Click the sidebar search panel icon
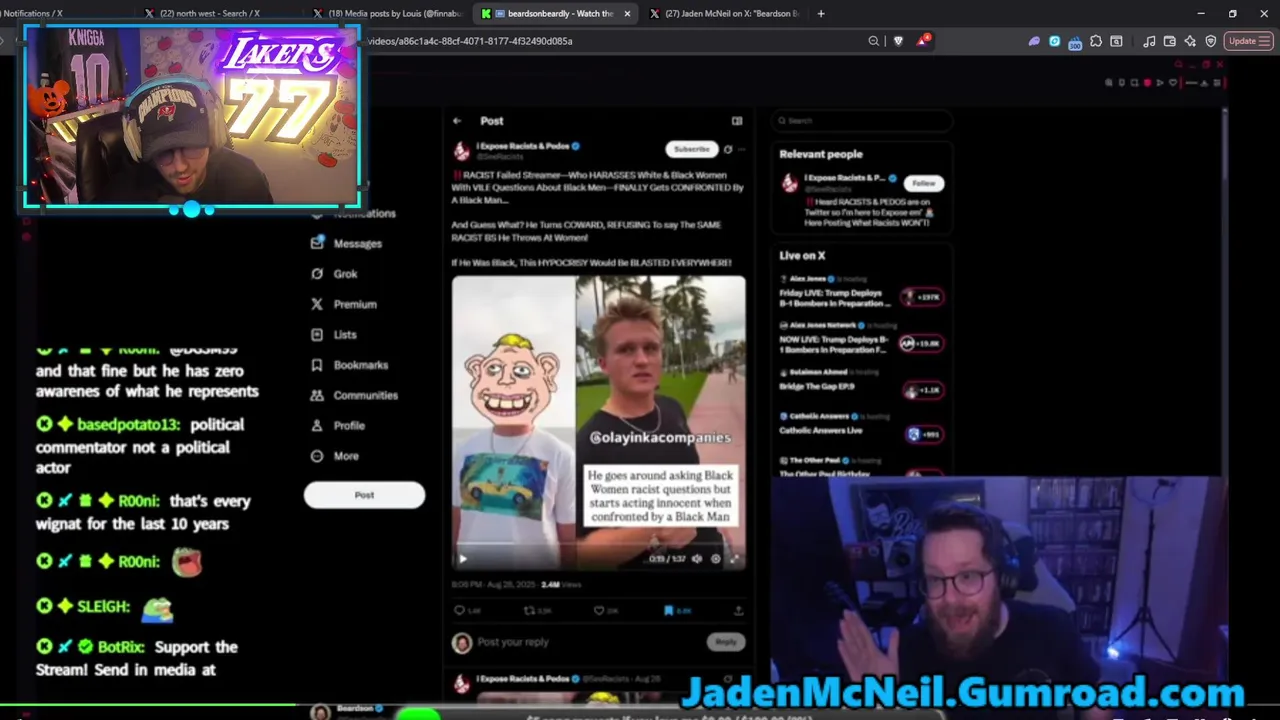Screen dimensions: 1280x720 [x=1116, y=41]
